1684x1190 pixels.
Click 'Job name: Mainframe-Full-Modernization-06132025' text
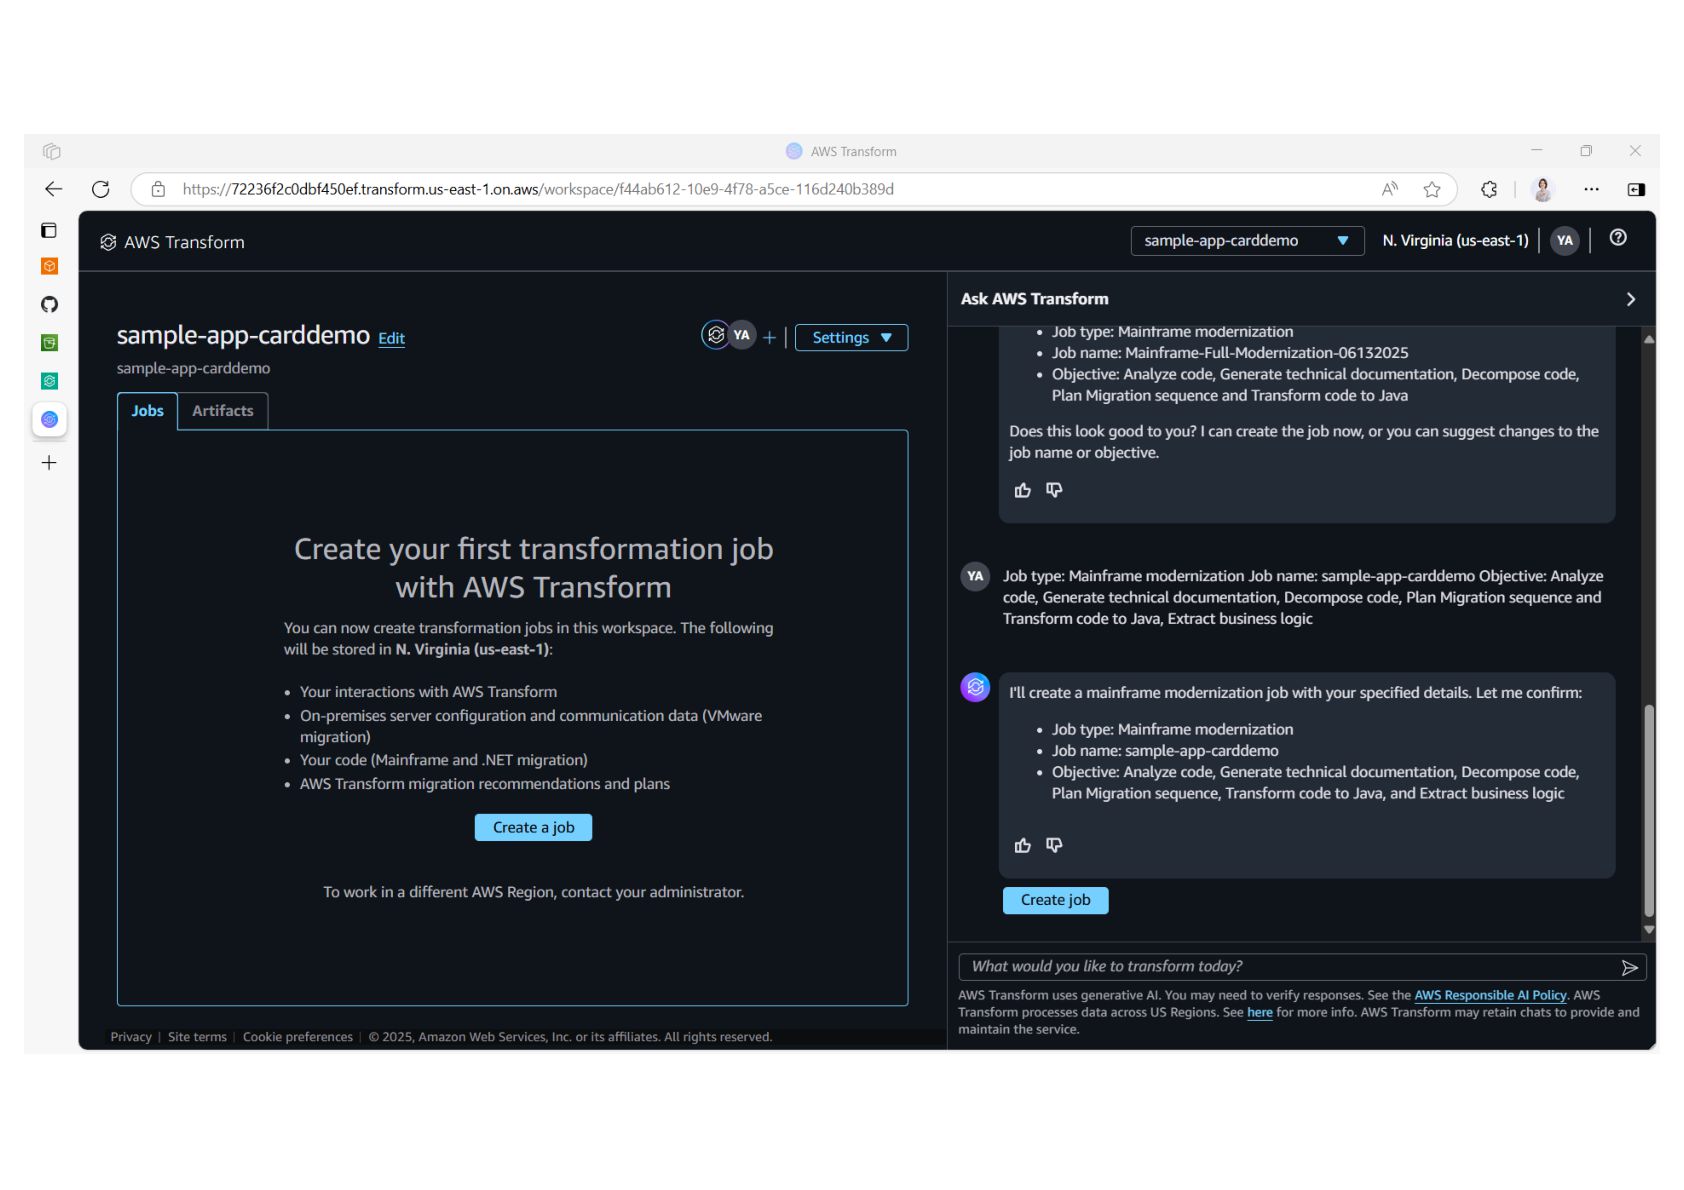(1230, 353)
